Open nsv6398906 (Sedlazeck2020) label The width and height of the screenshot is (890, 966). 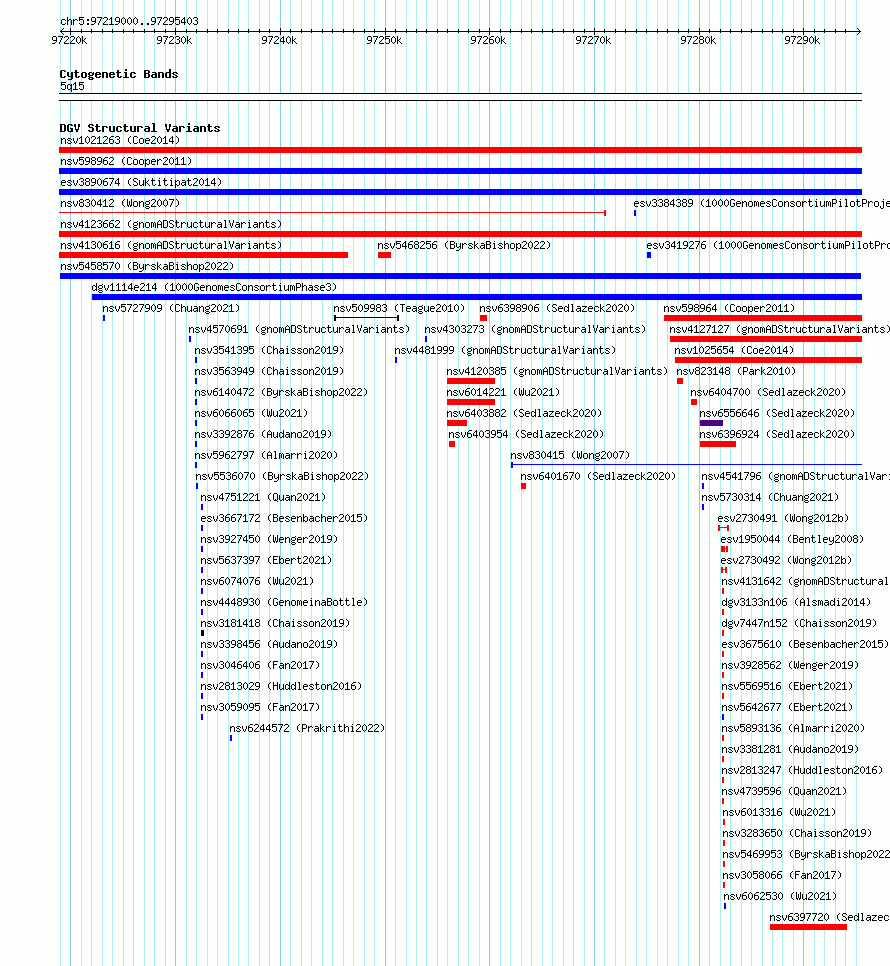click(557, 308)
